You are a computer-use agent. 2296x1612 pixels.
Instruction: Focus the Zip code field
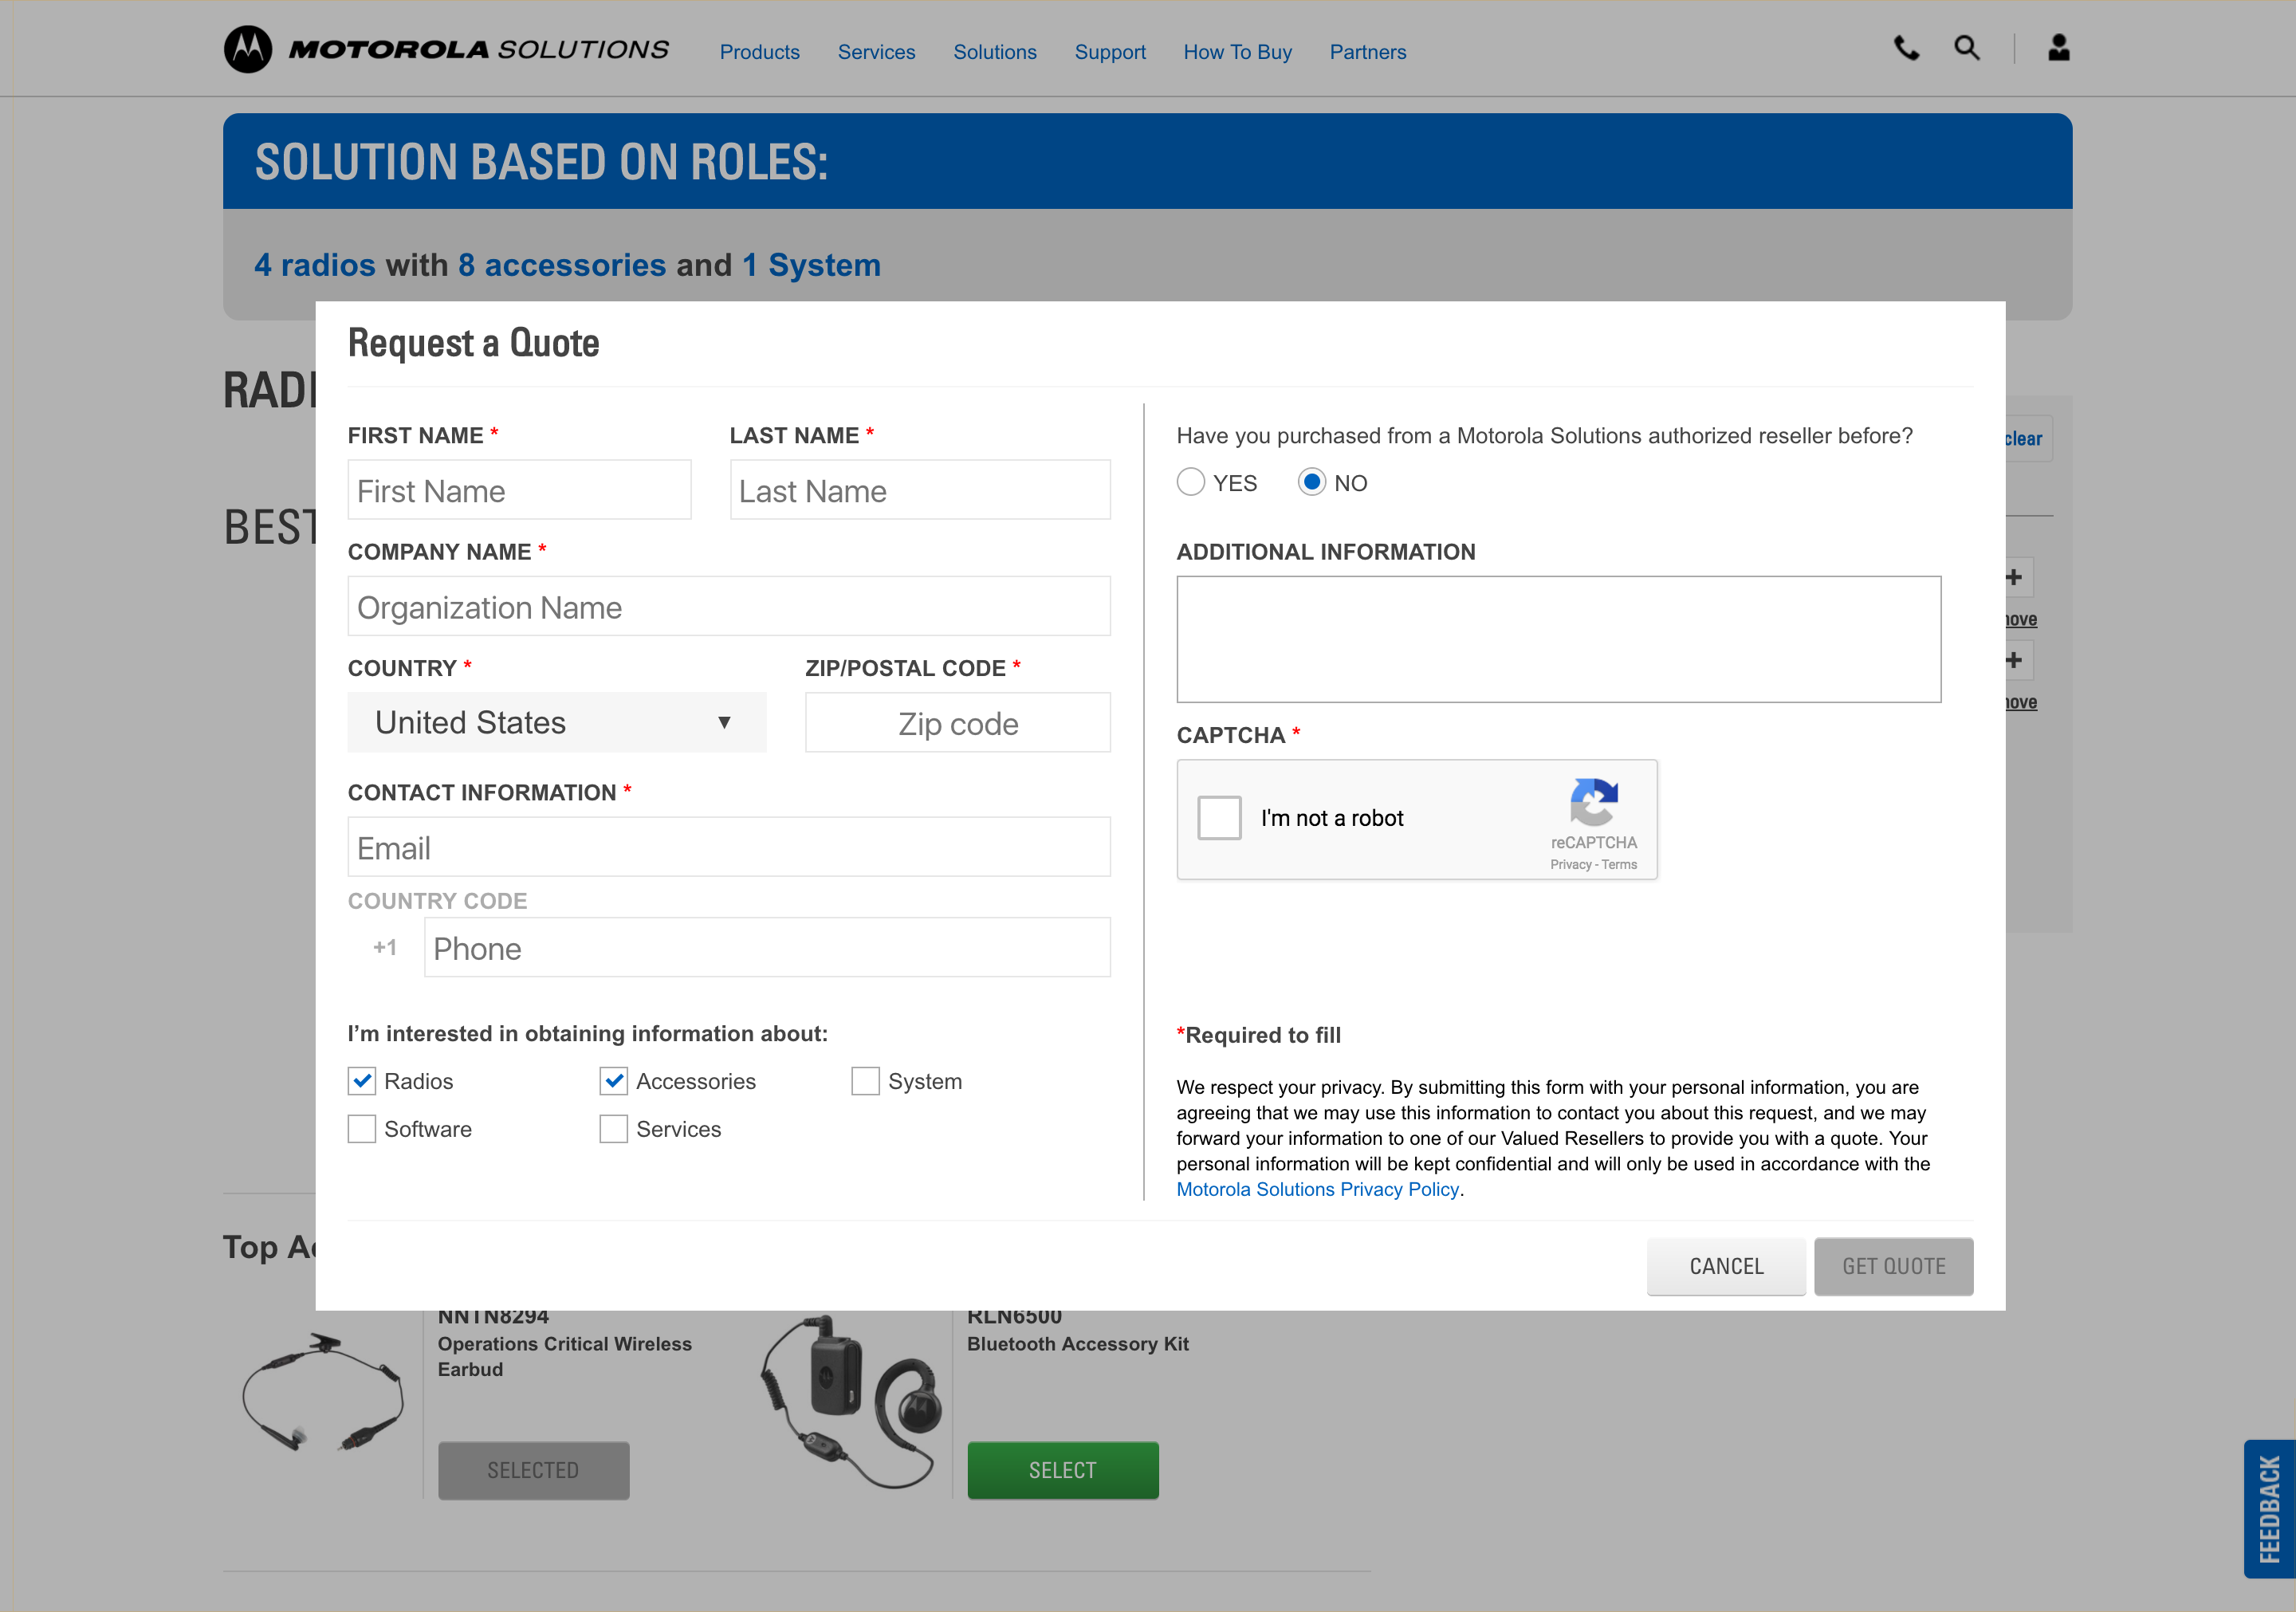click(957, 722)
